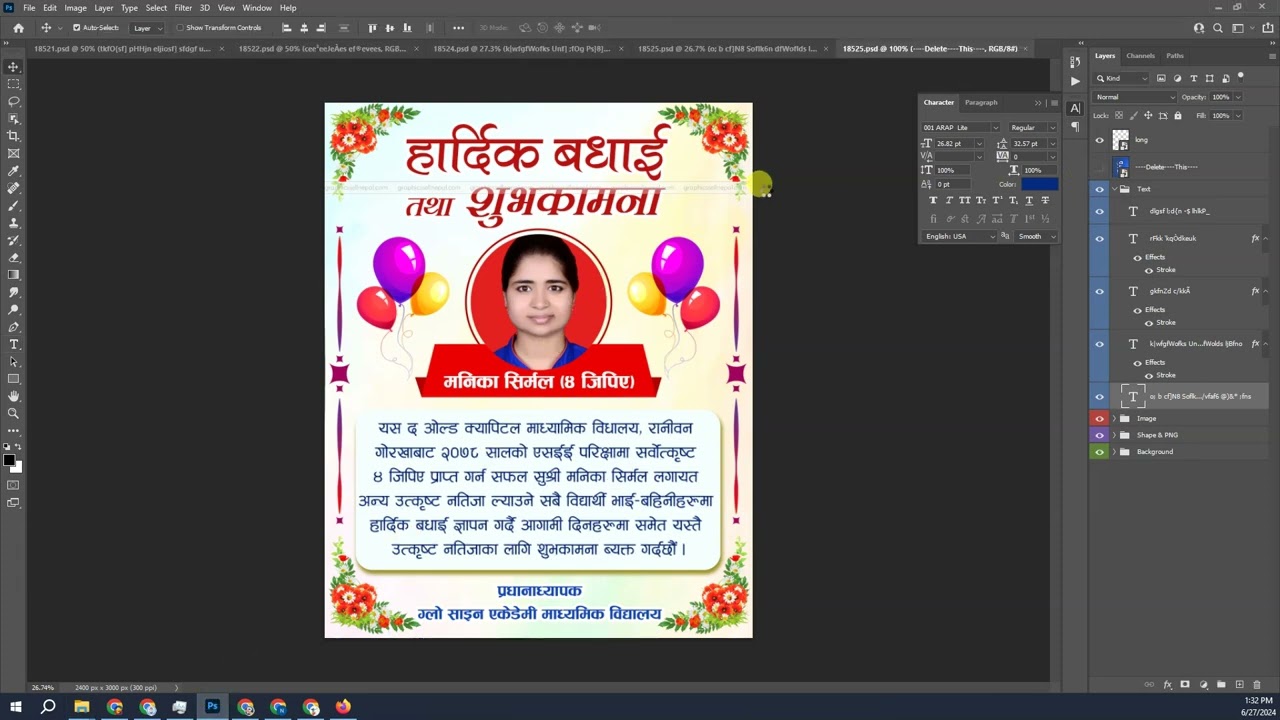
Task: Apply Faux Bold in Character panel
Action: (933, 200)
